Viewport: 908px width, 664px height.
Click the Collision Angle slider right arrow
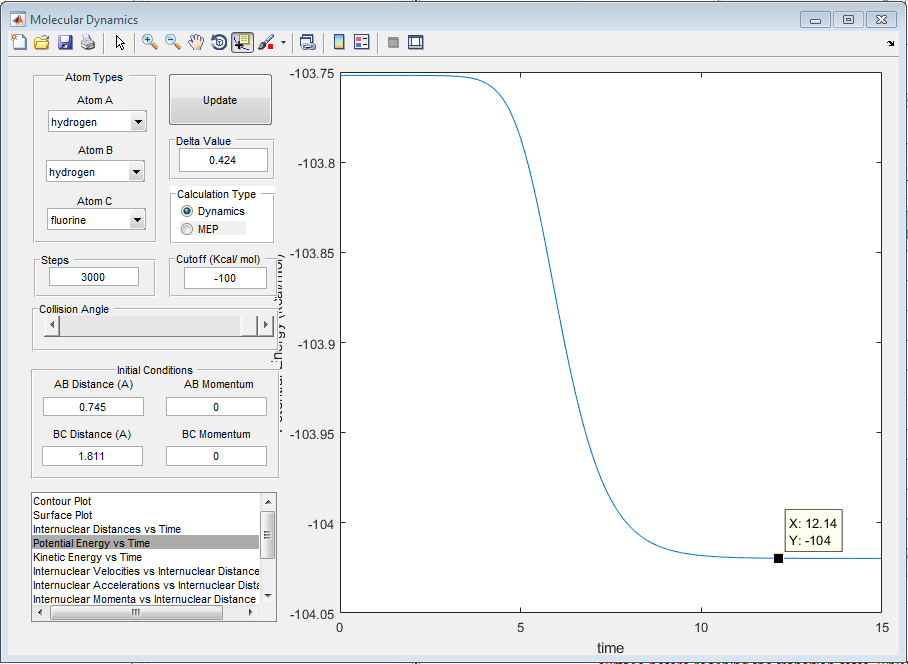266,326
